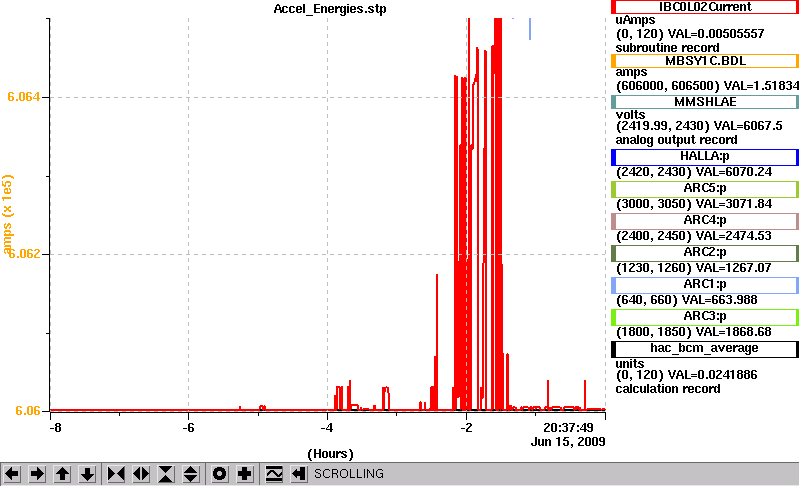Click the waveform graph refresh icon
The image size is (799, 486).
point(274,474)
